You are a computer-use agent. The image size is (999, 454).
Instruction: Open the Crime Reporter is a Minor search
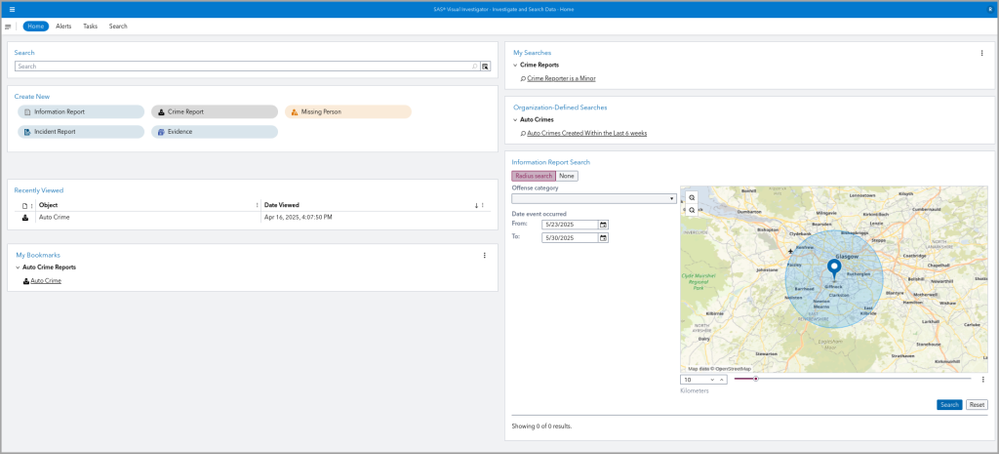[561, 78]
